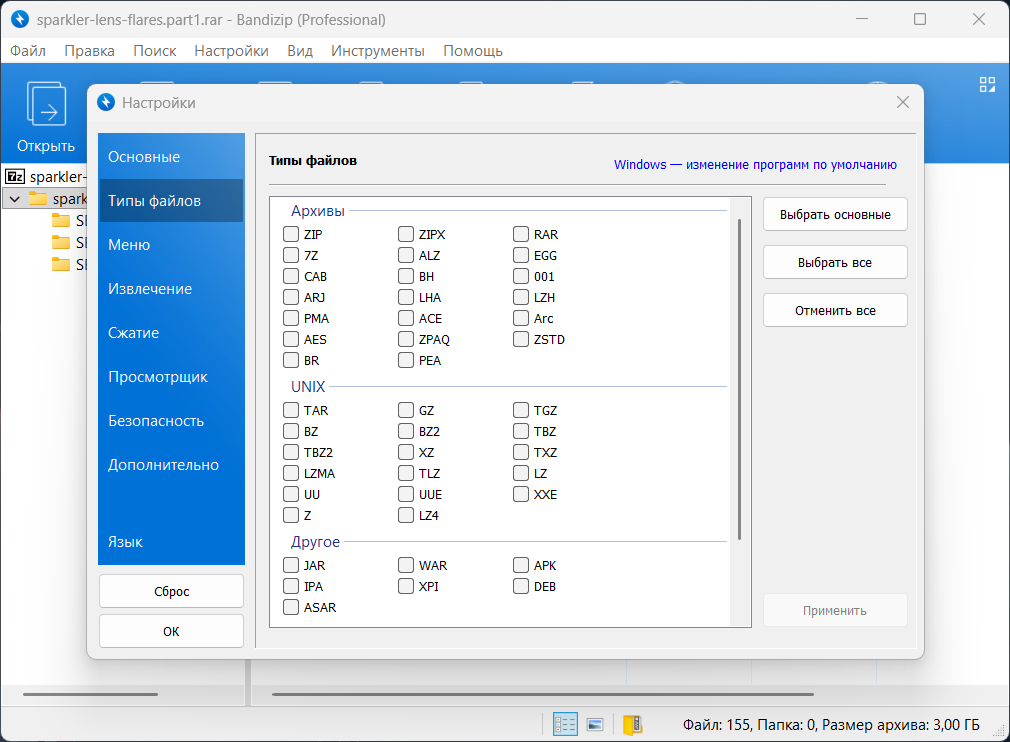The height and width of the screenshot is (742, 1010).
Task: Click the Bandizip icon in settings title
Action: click(x=107, y=102)
